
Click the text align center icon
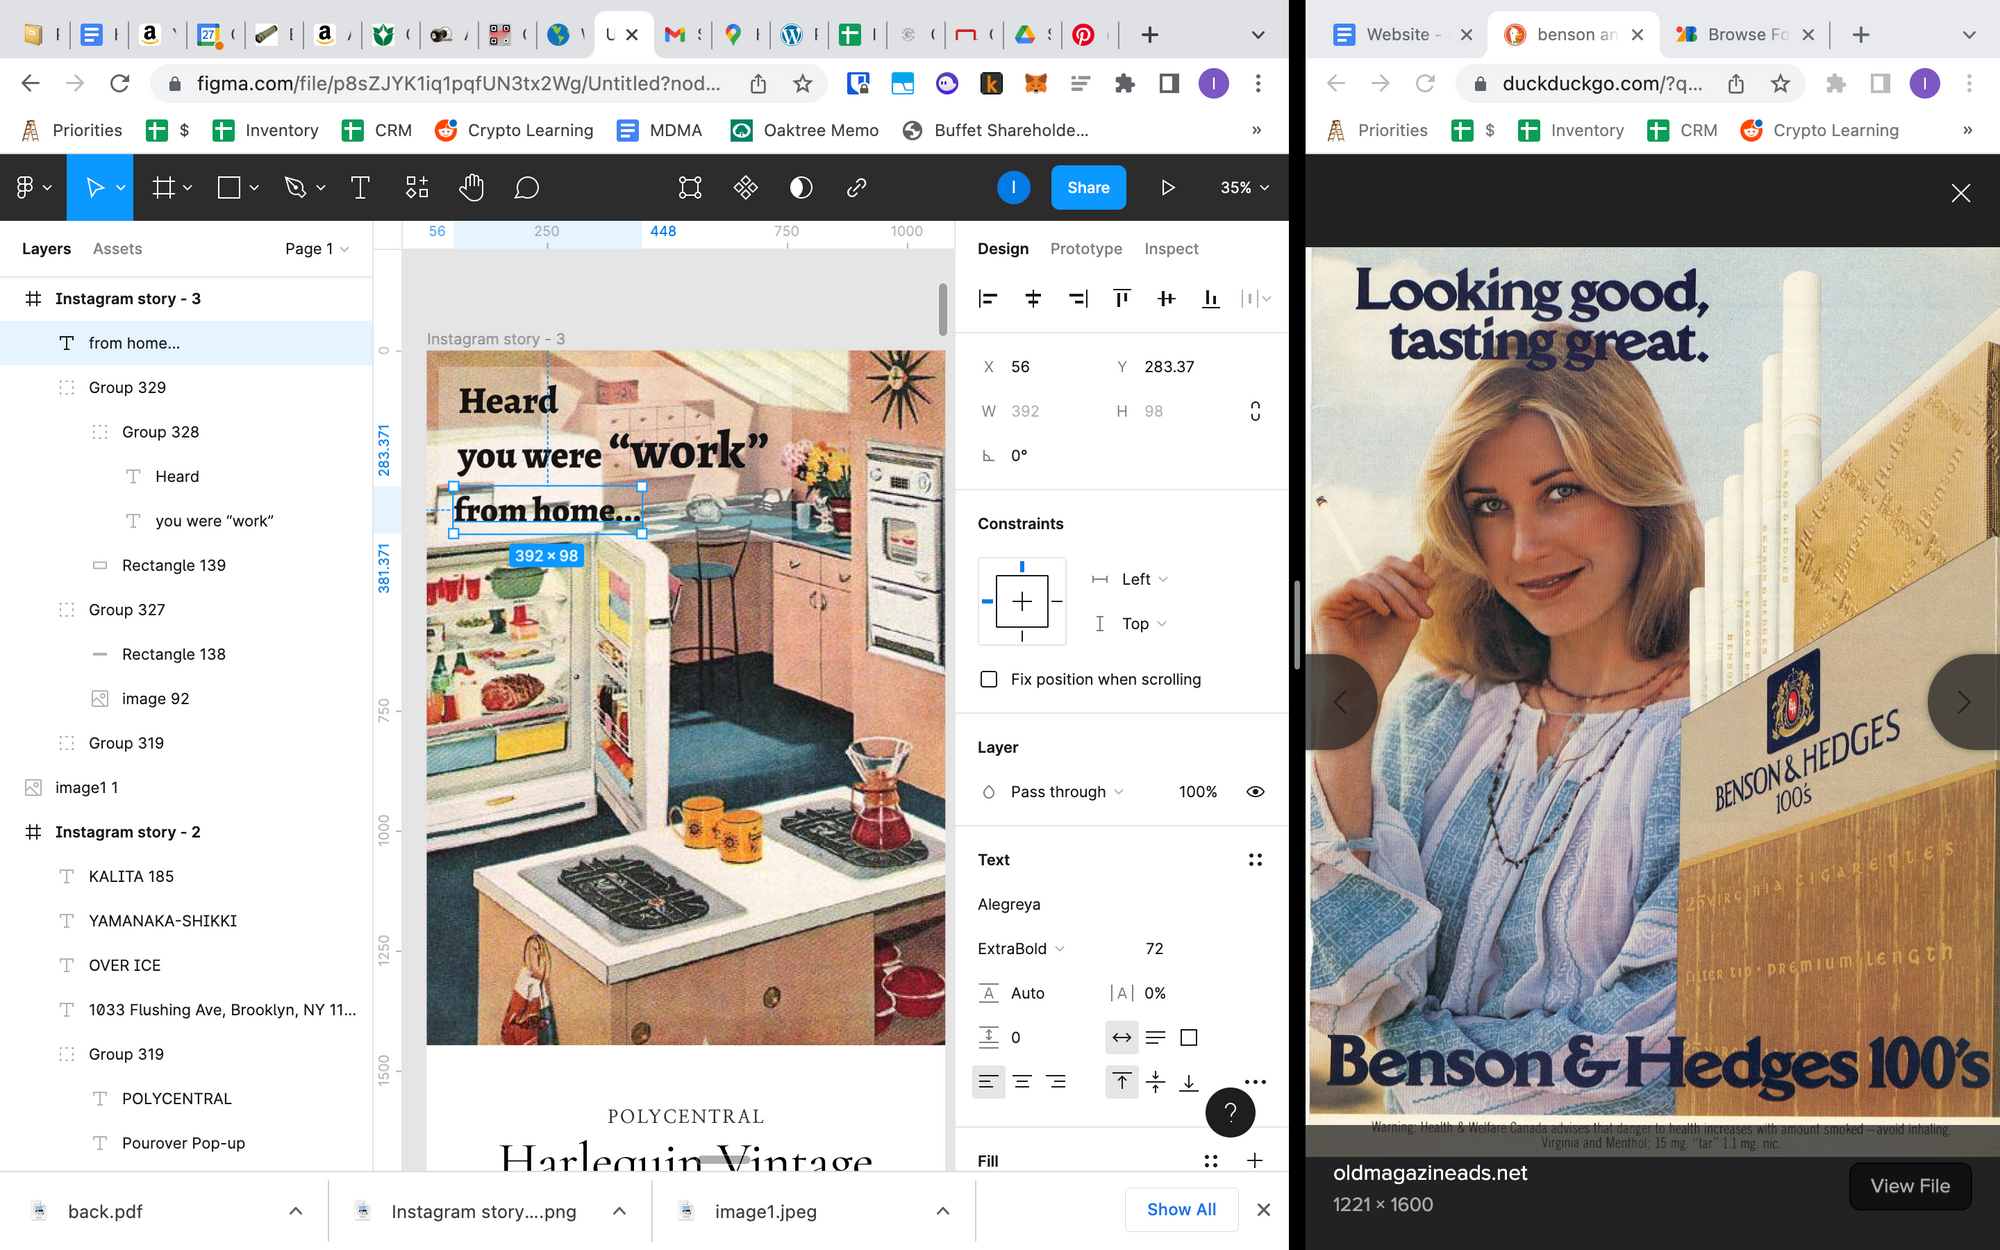[1022, 1081]
